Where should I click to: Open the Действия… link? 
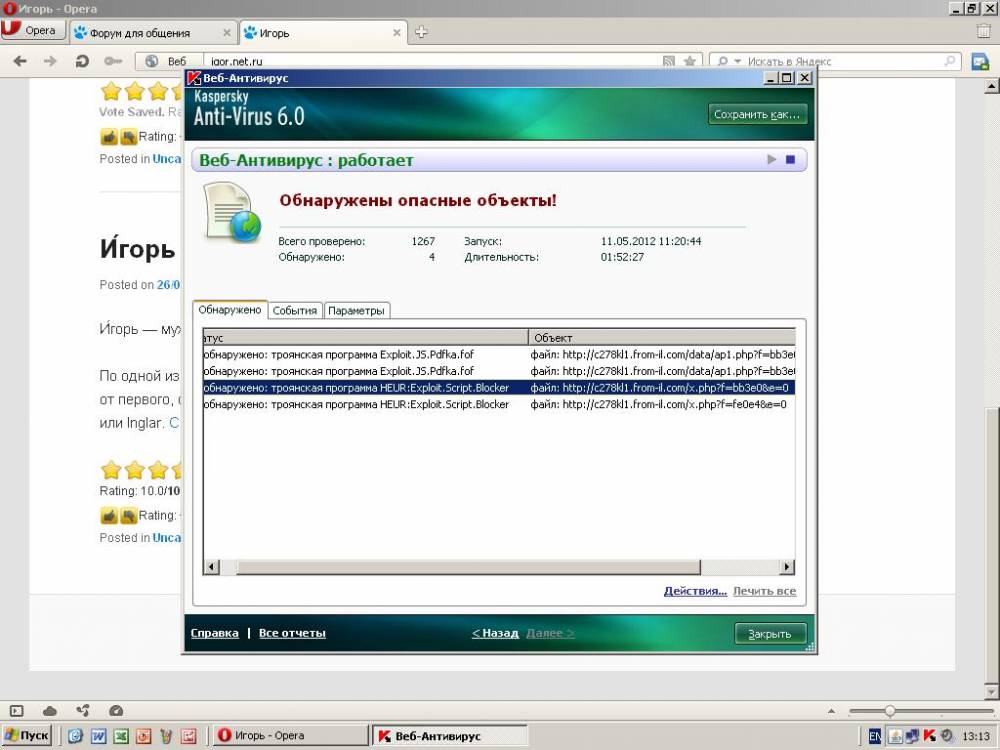[x=695, y=591]
